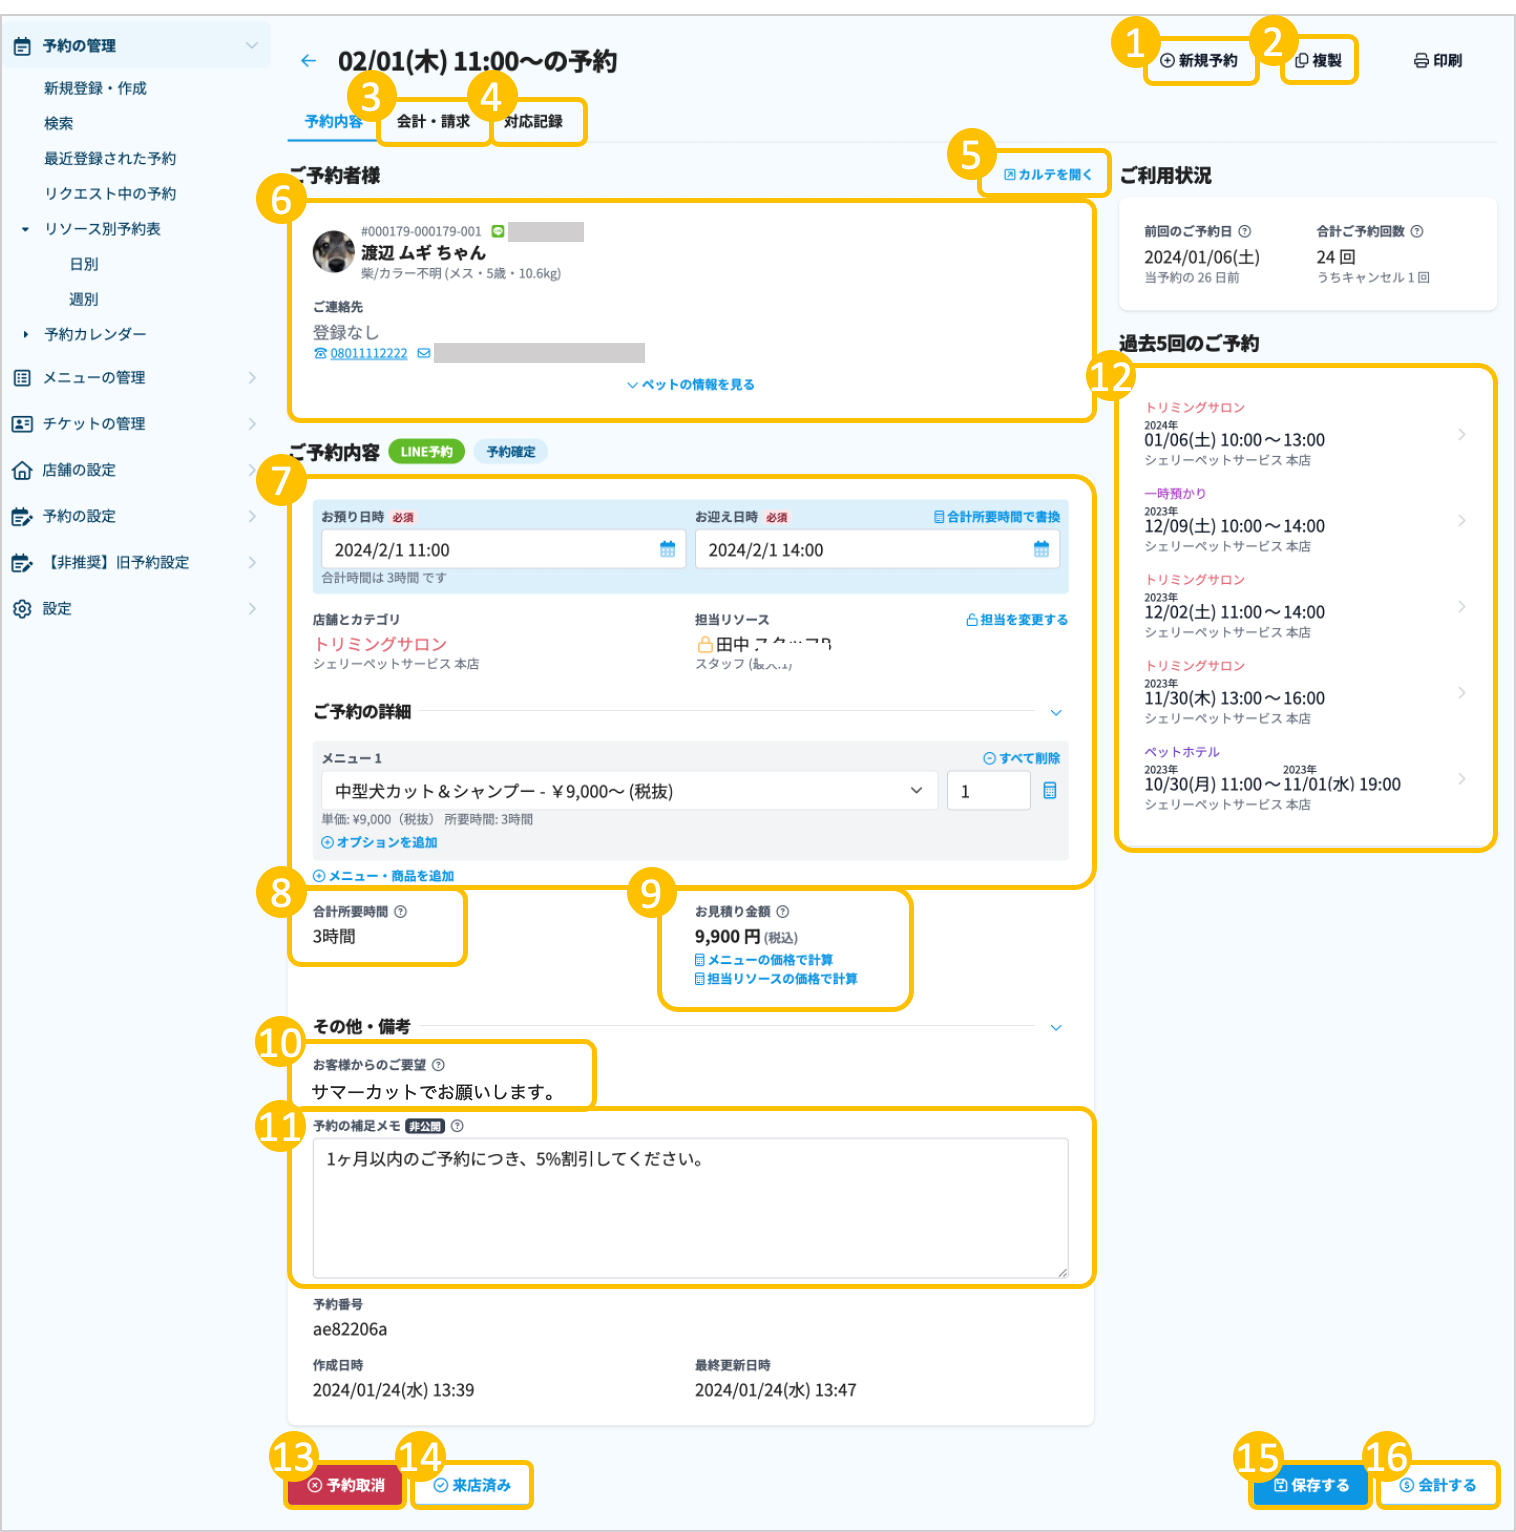Click the pet profile photo of ムギ
The width and height of the screenshot is (1516, 1532).
tap(334, 251)
